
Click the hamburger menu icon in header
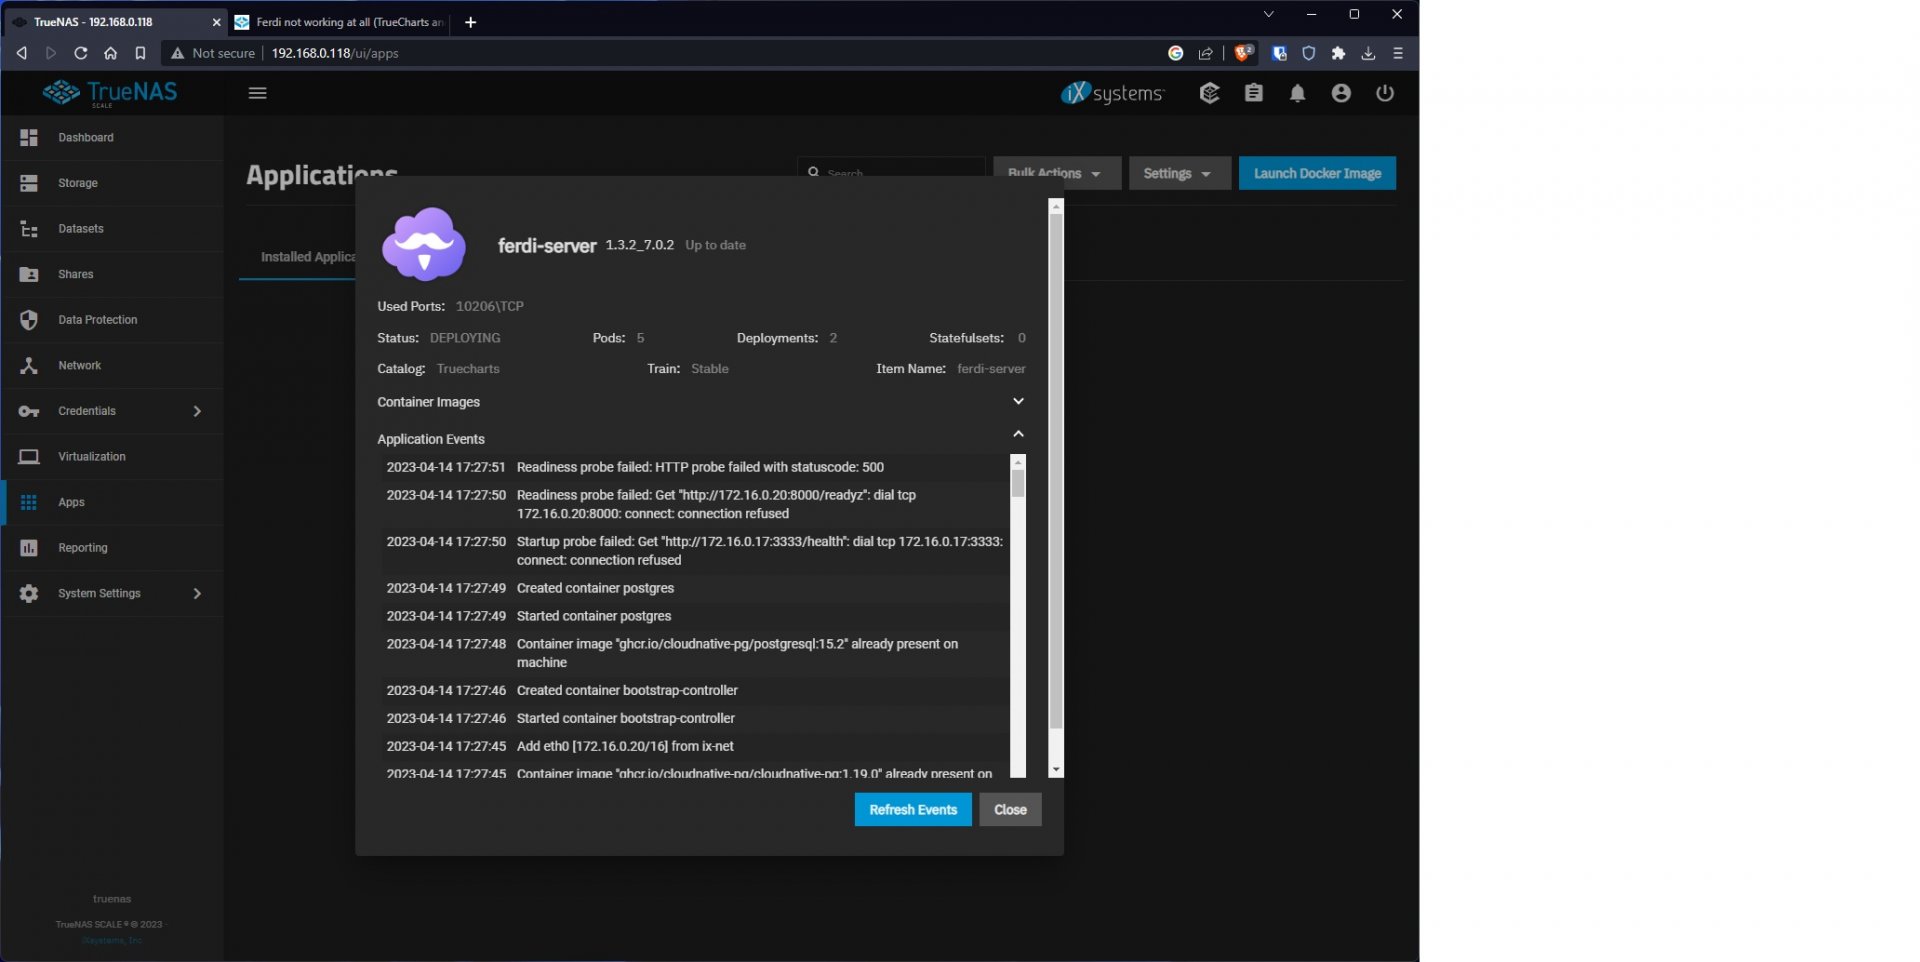(257, 93)
